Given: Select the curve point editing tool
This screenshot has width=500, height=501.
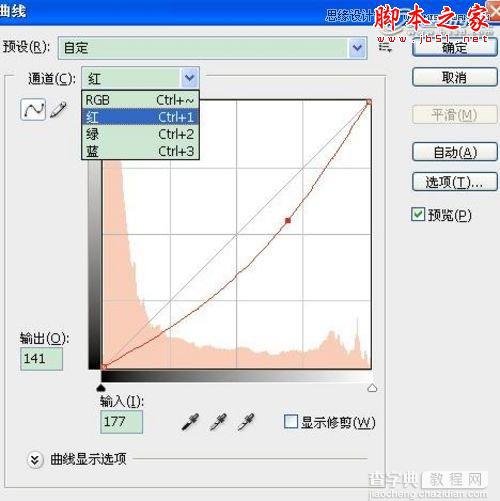Looking at the screenshot, I should click(33, 109).
